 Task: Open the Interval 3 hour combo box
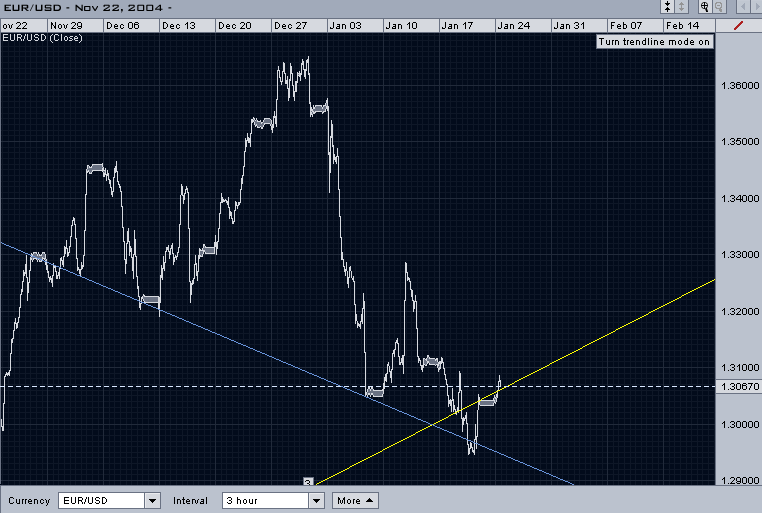[x=273, y=500]
